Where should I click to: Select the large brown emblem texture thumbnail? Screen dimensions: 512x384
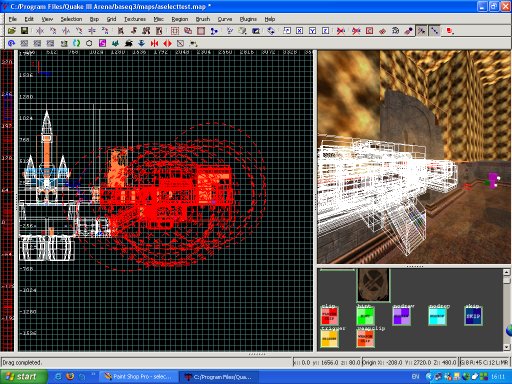[373, 285]
